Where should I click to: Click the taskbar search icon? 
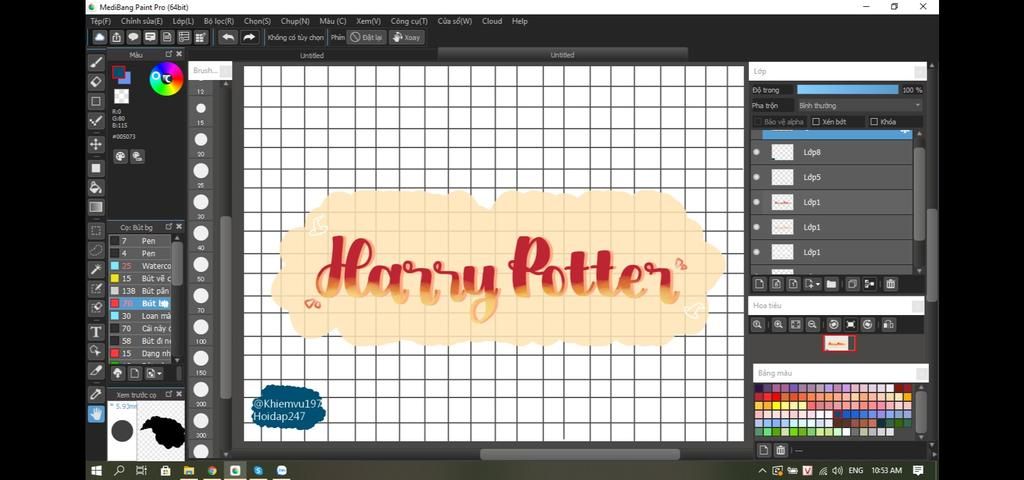(119, 470)
